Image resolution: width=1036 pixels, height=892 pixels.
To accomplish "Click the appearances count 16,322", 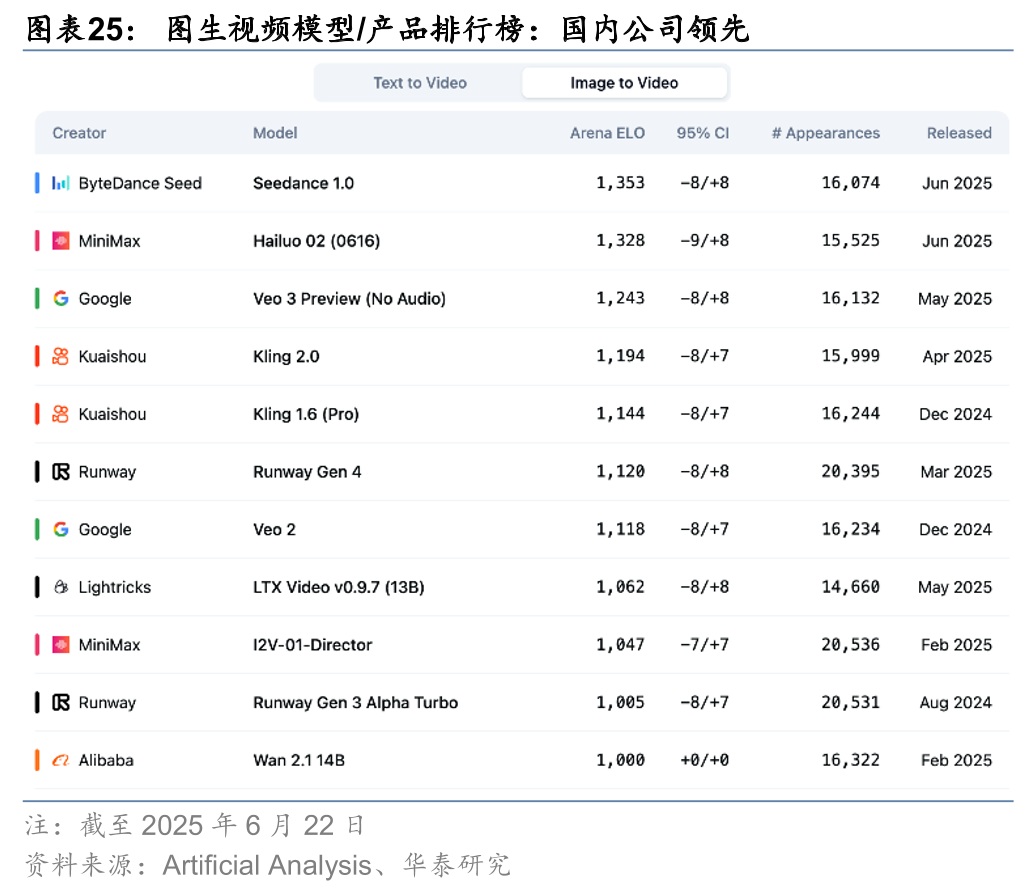I will click(x=850, y=760).
